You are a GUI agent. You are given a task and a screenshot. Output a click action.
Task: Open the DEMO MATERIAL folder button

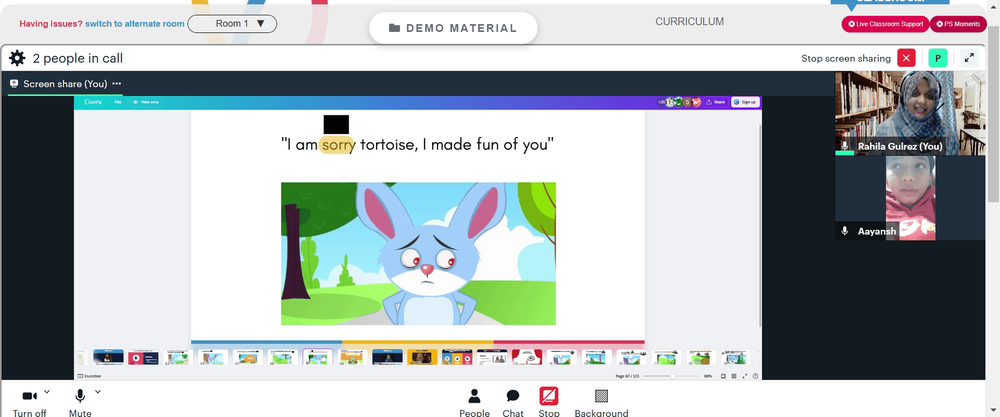click(453, 28)
